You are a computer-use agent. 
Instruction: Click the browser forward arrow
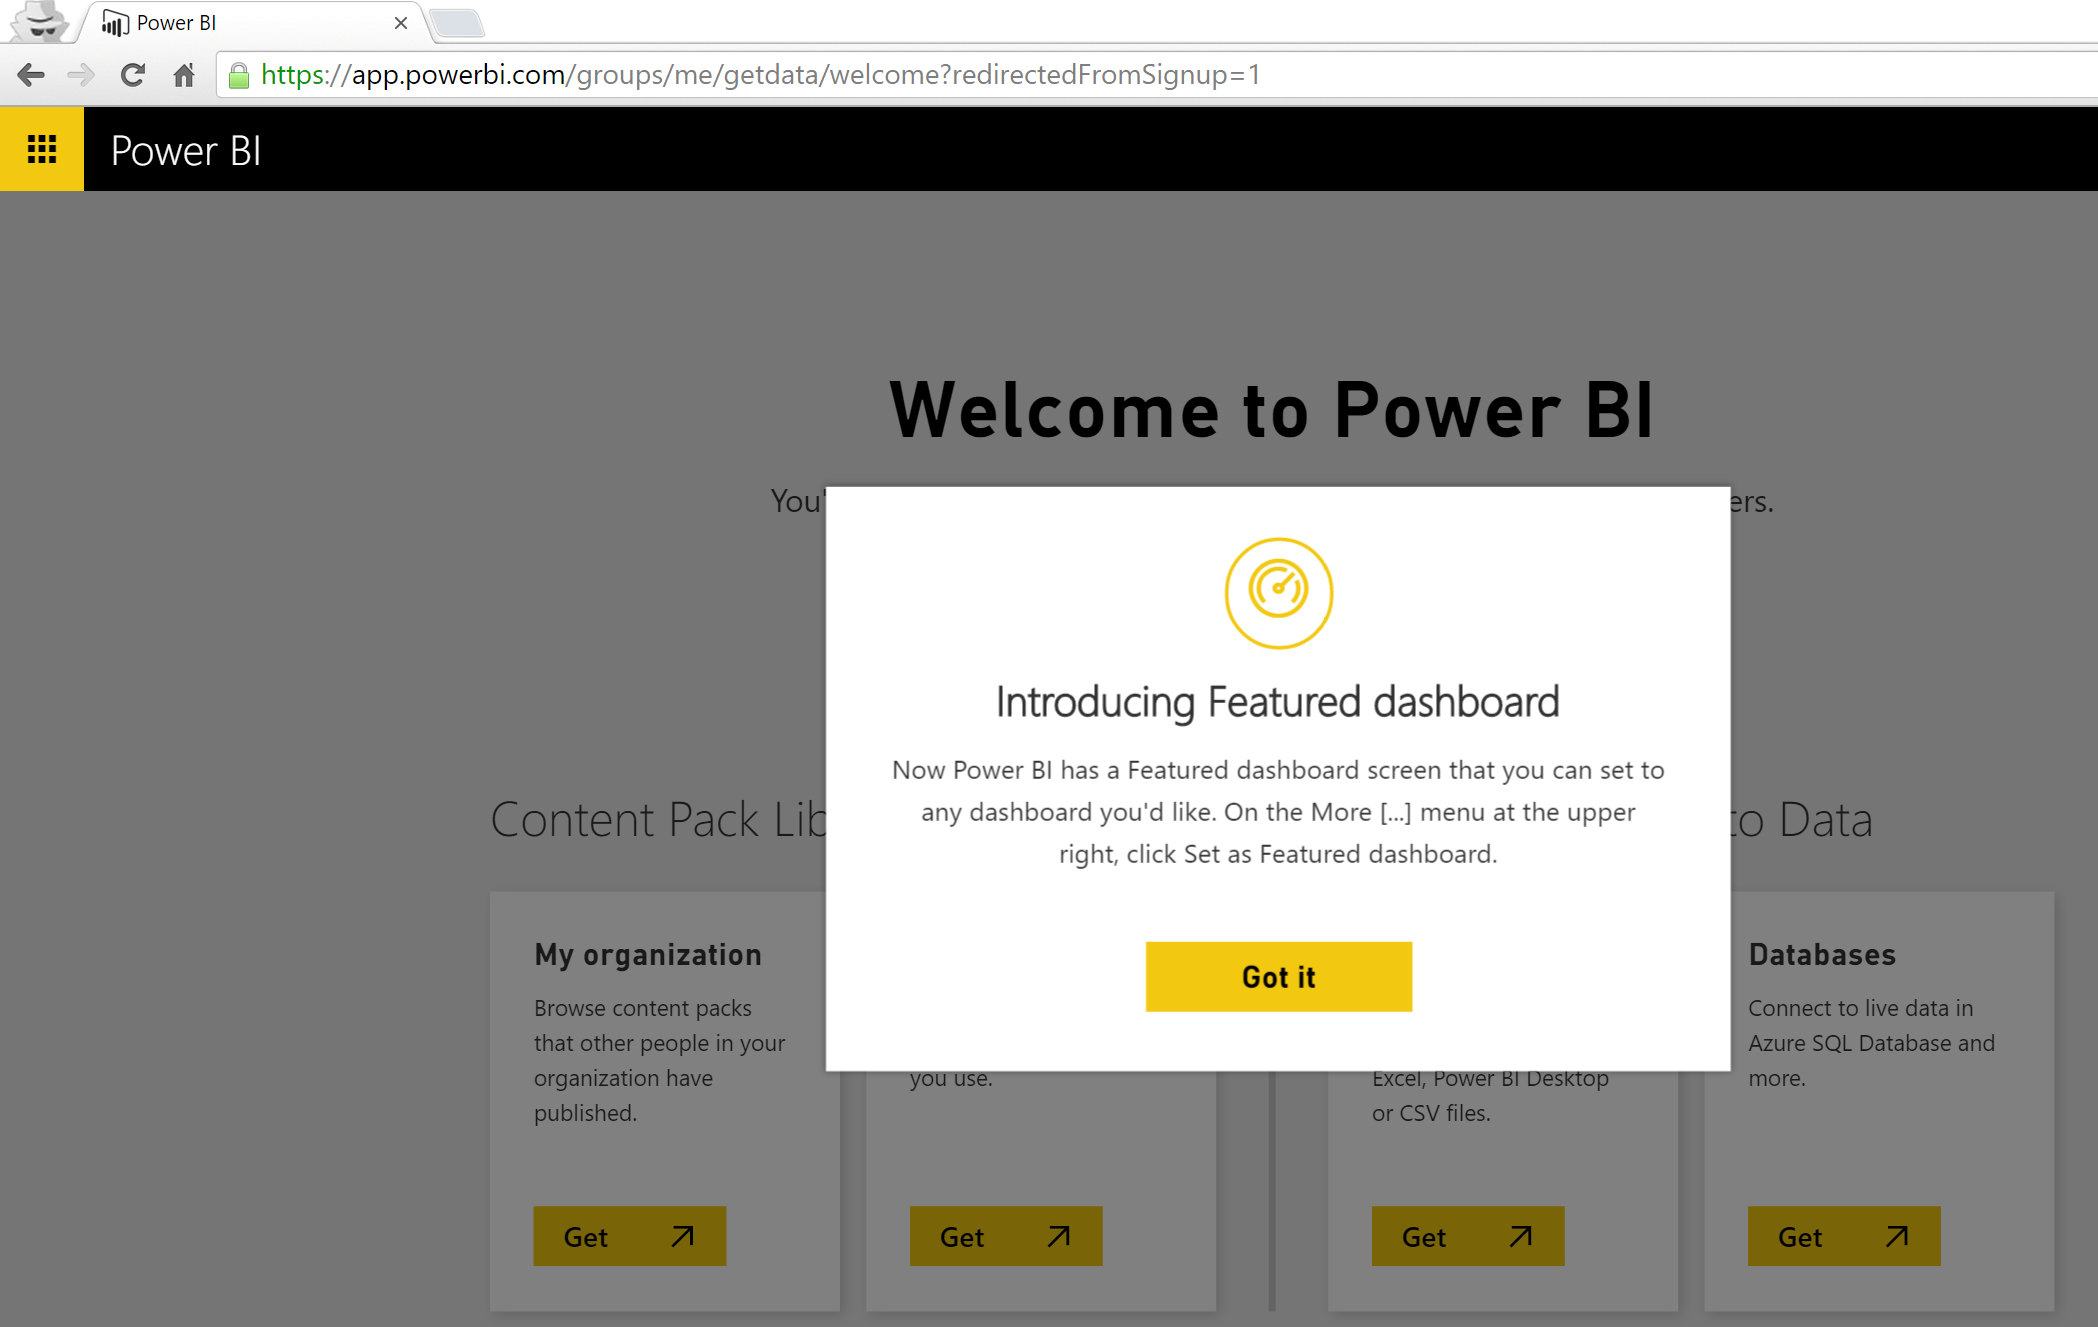pos(81,75)
